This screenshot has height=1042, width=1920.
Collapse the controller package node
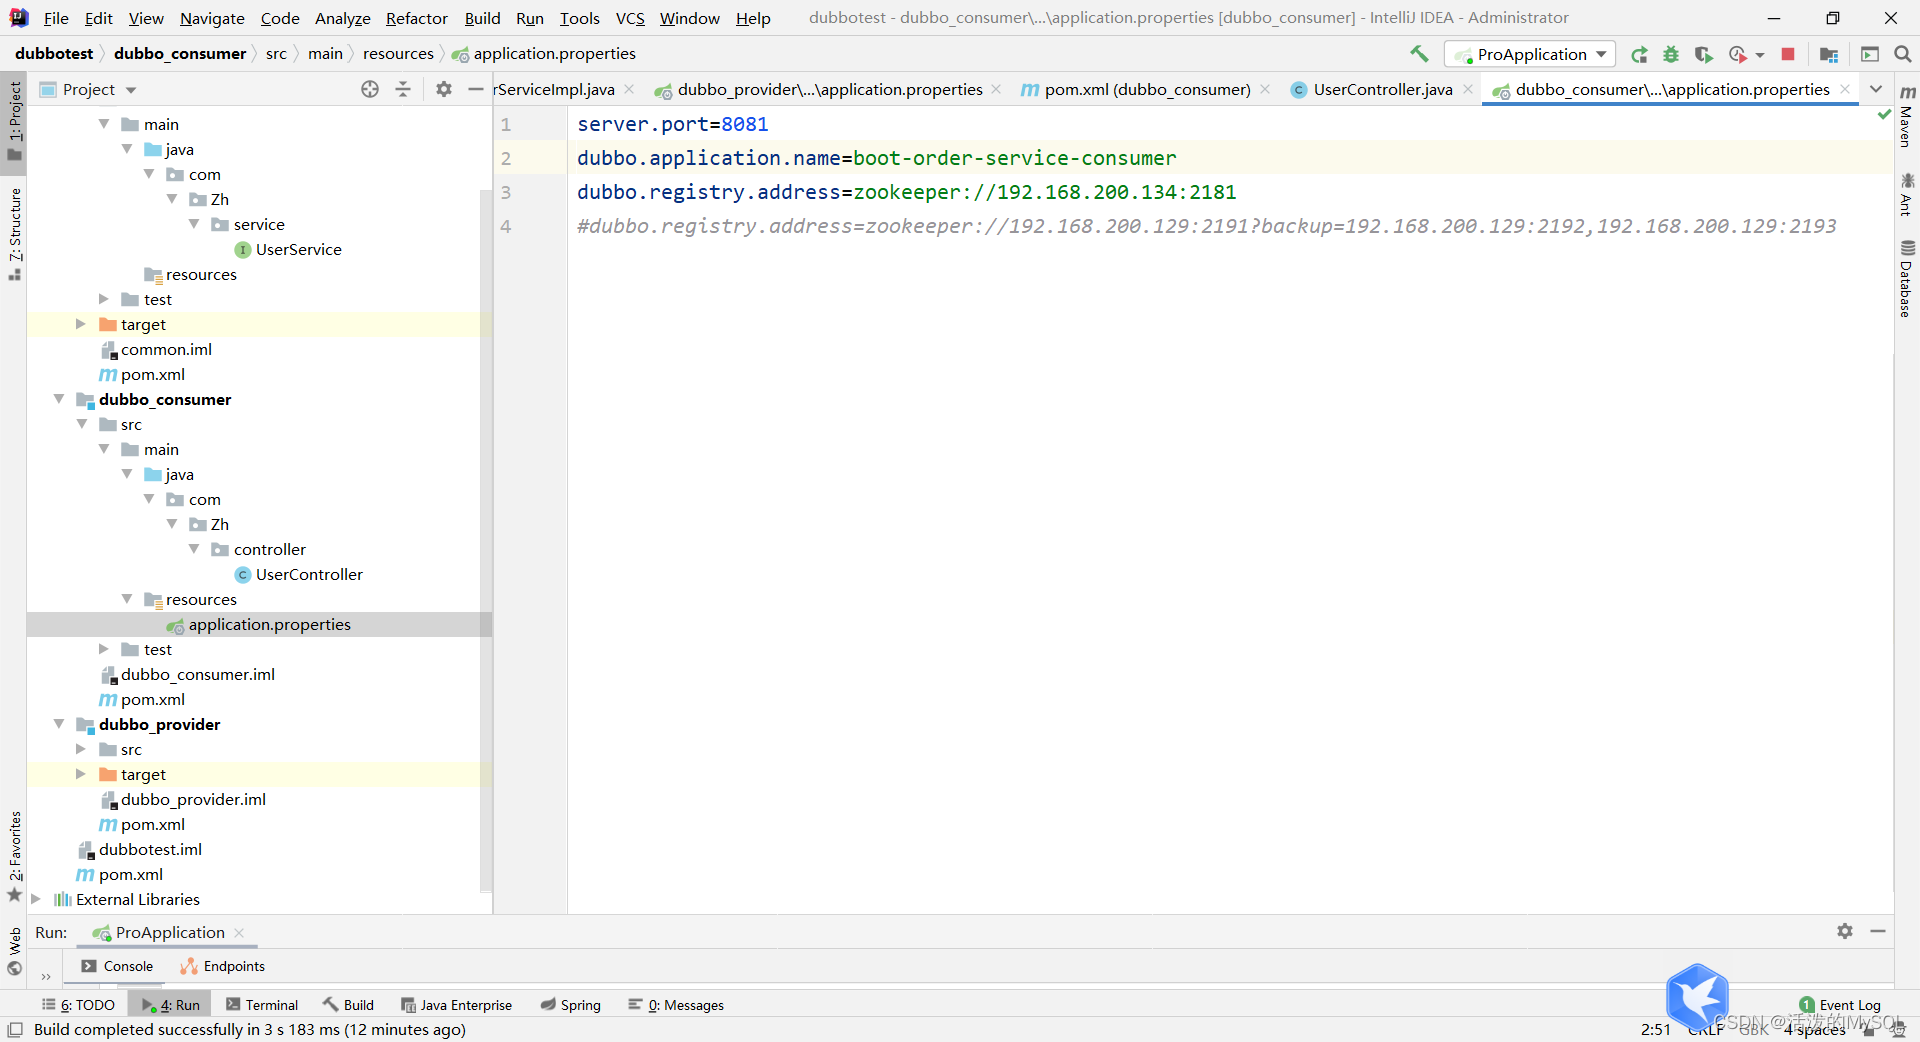point(194,549)
